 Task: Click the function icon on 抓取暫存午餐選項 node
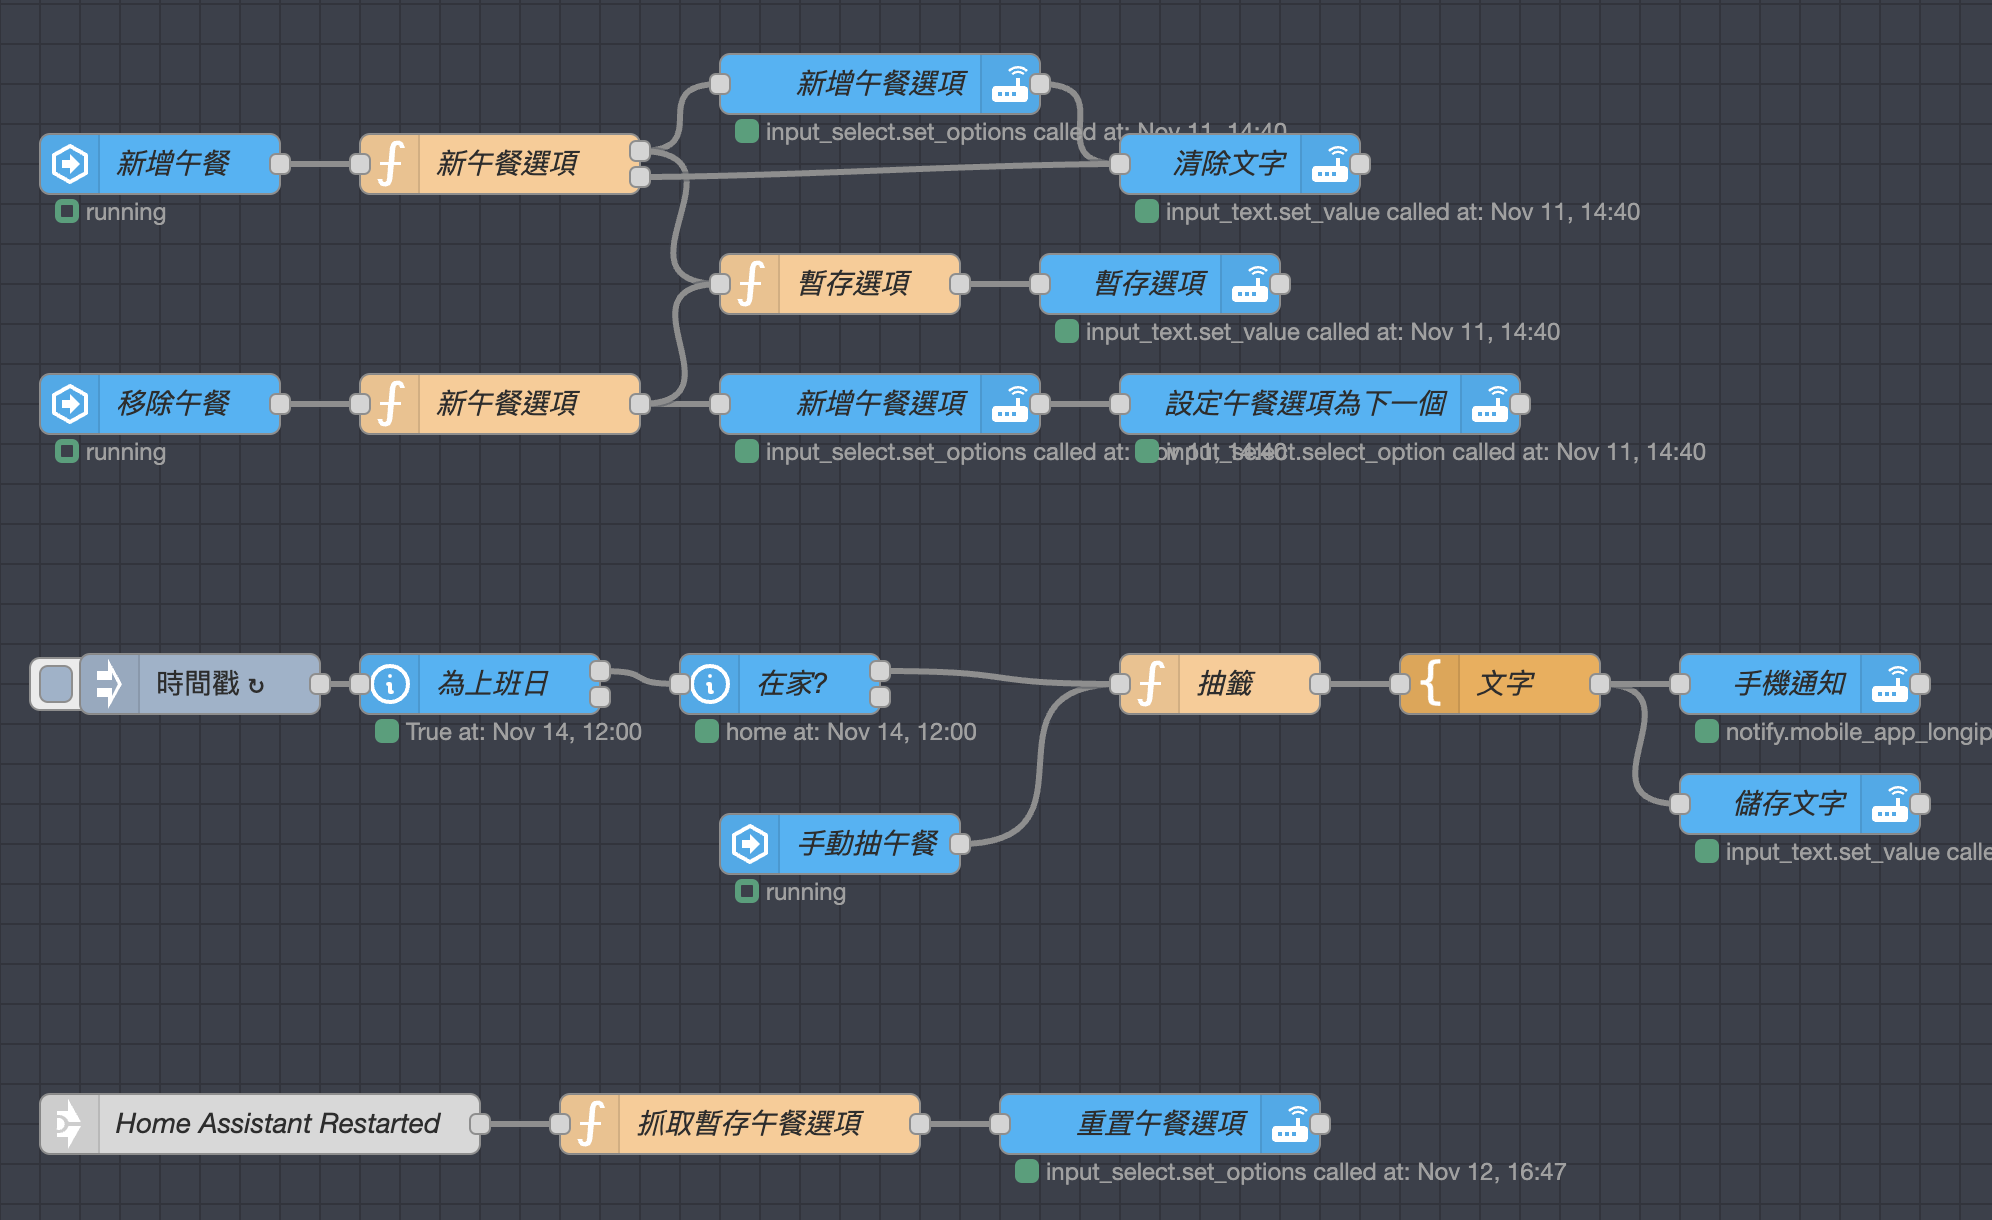(x=590, y=1124)
